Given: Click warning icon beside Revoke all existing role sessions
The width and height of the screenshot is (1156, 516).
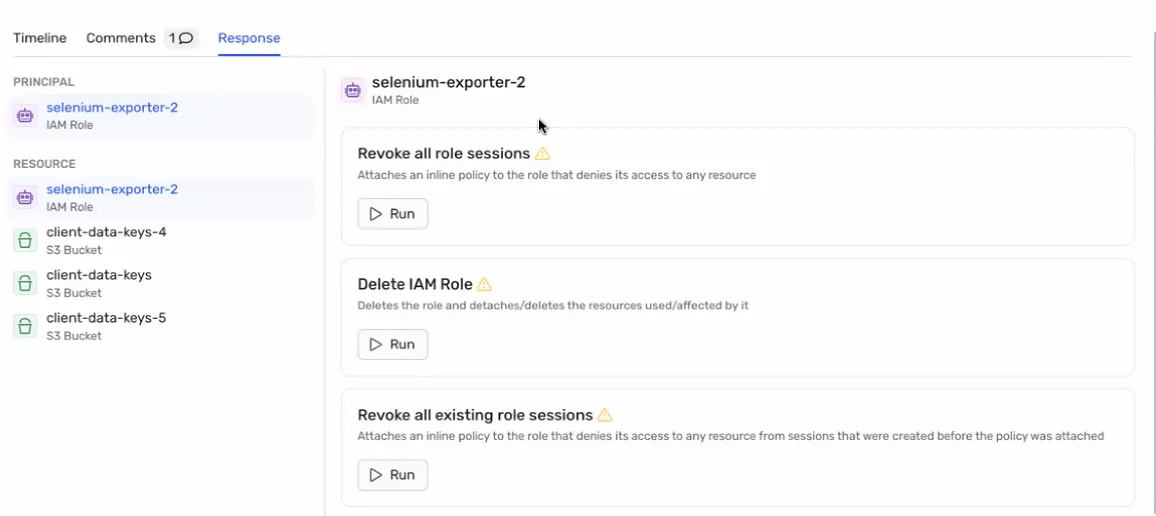Looking at the screenshot, I should [x=605, y=415].
